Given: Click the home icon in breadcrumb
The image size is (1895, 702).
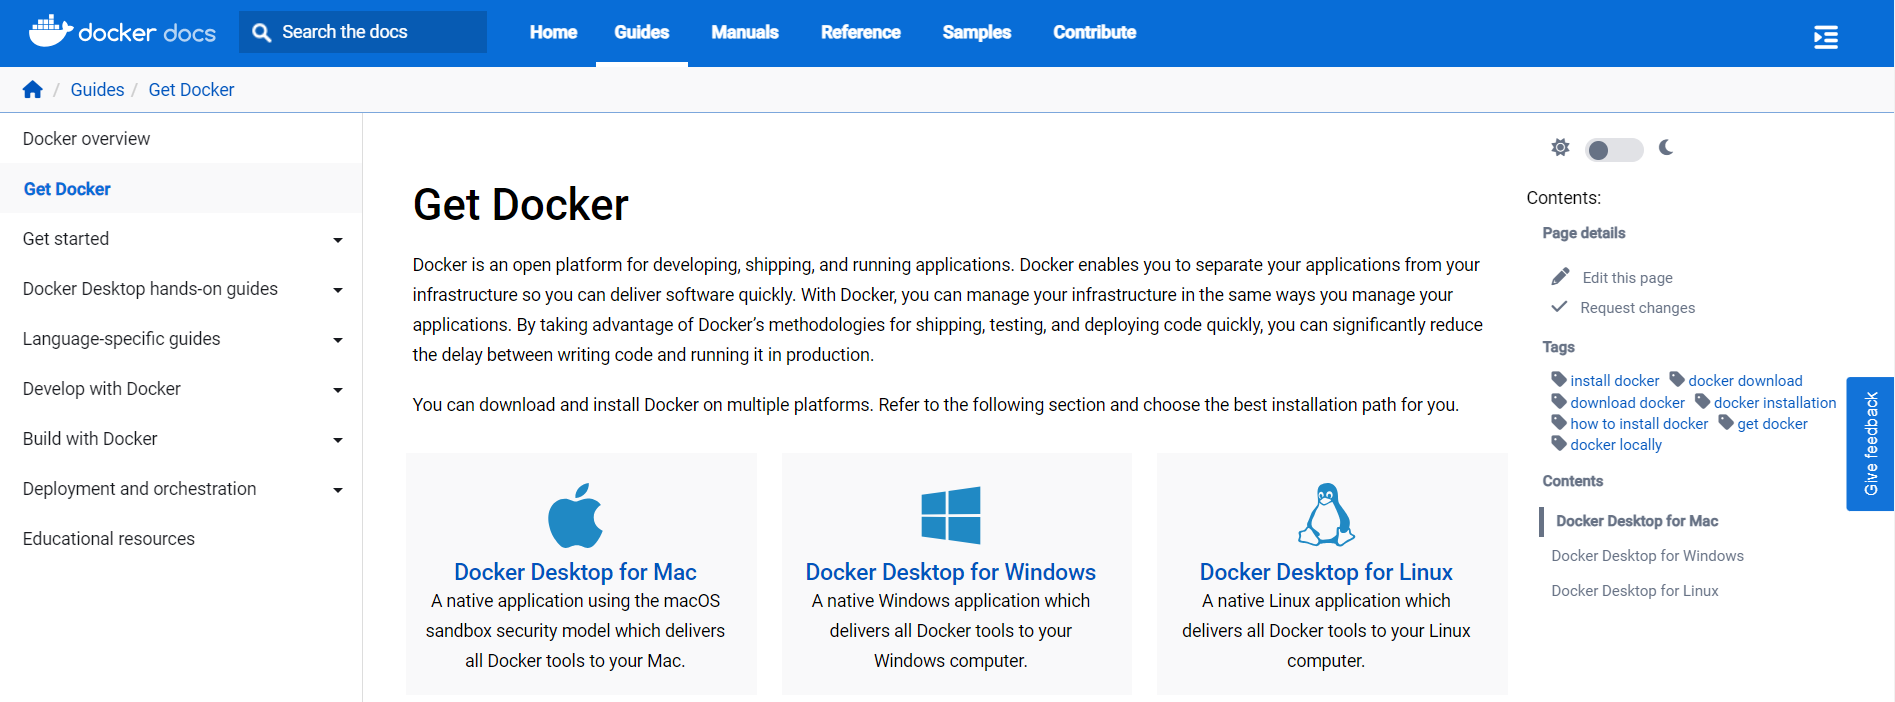Looking at the screenshot, I should click(33, 90).
